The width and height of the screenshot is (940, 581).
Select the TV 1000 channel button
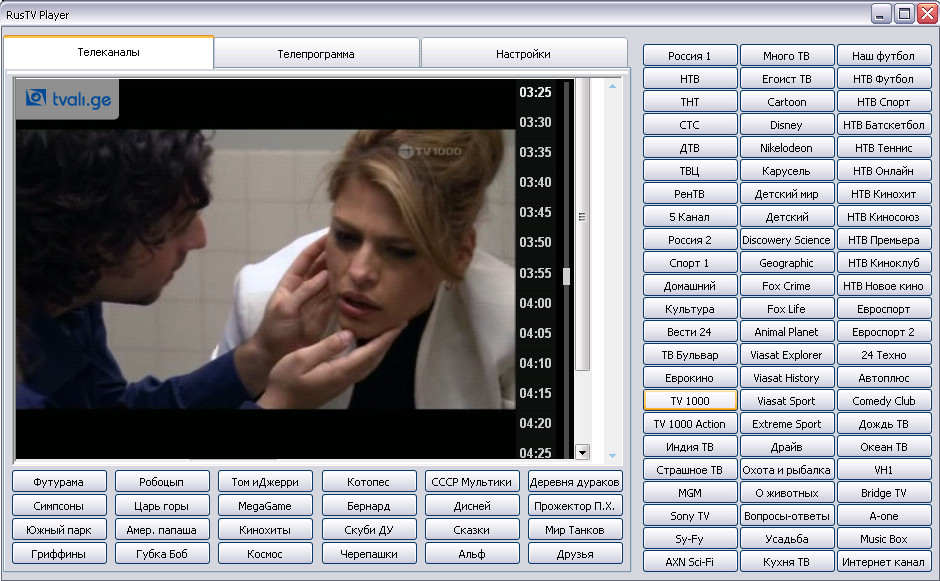click(690, 401)
